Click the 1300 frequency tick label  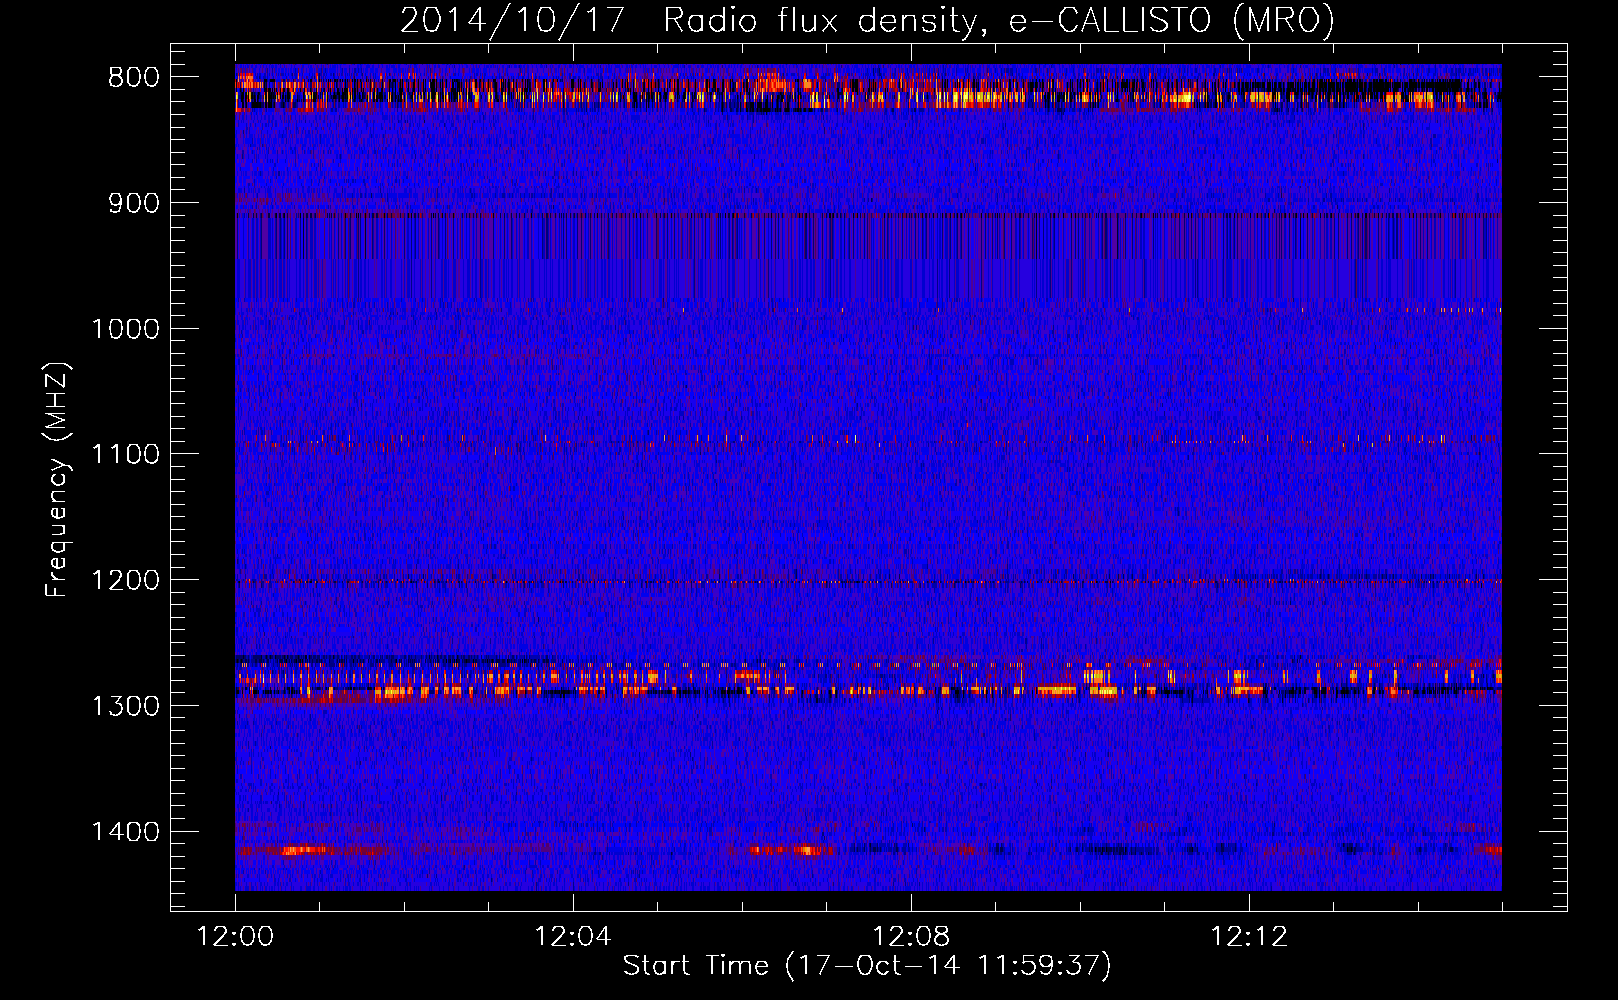coord(125,706)
